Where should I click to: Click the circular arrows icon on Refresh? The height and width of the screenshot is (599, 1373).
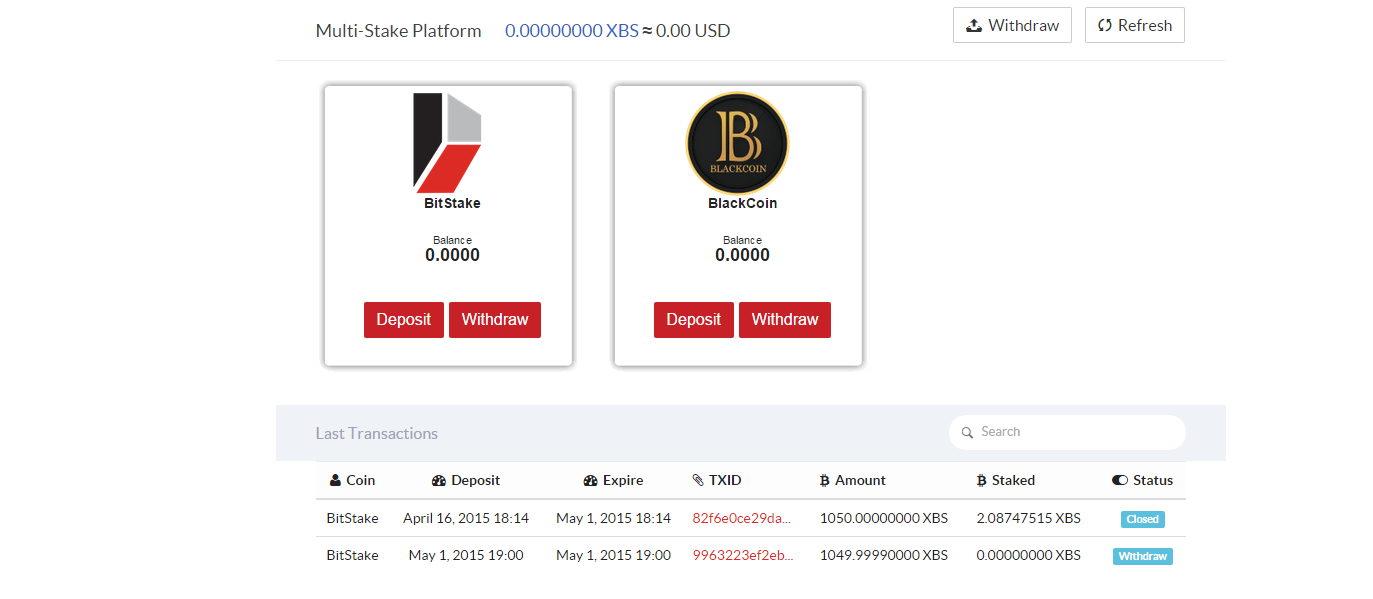point(1105,25)
